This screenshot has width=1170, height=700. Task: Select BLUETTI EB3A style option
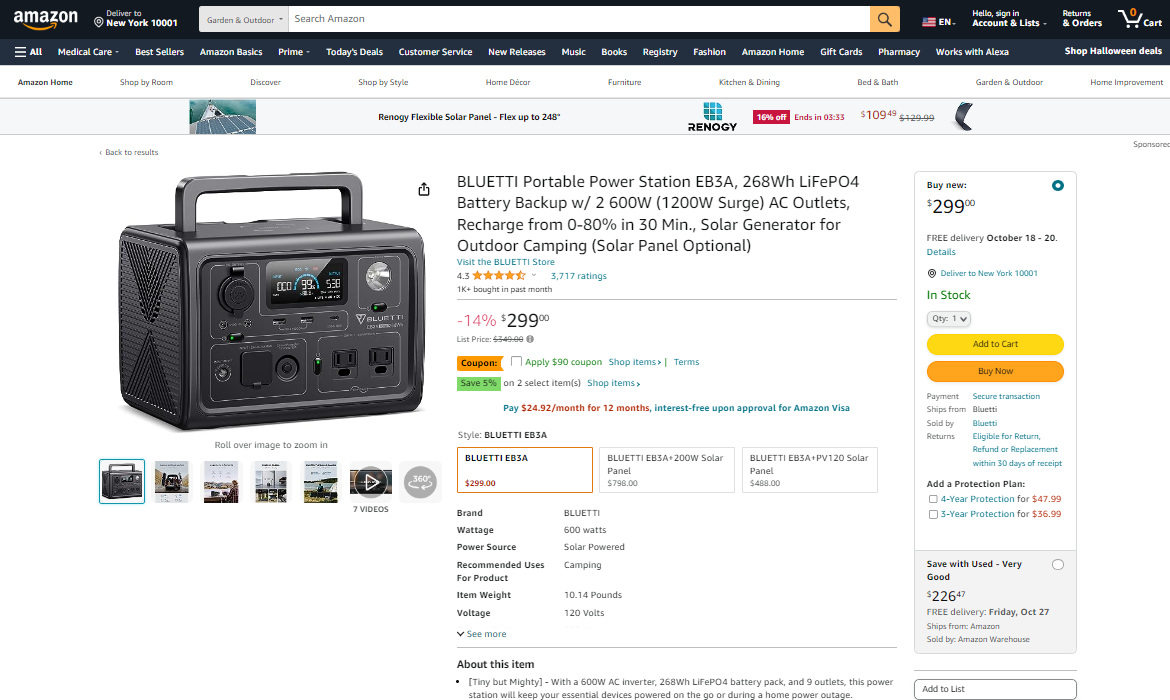[x=525, y=470]
